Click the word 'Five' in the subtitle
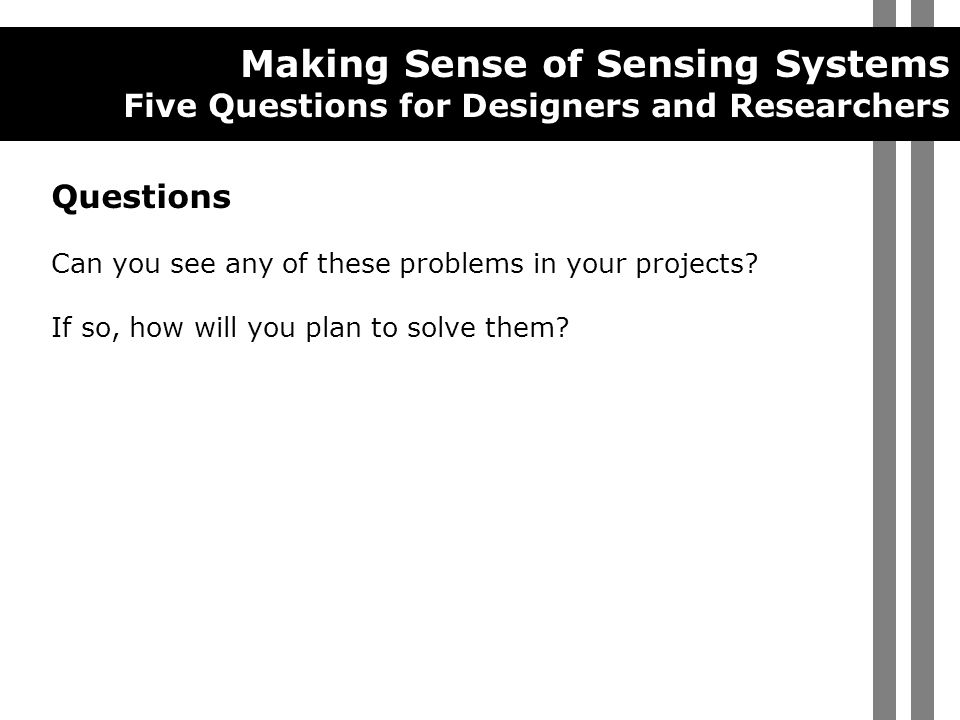This screenshot has width=960, height=720. [x=160, y=106]
